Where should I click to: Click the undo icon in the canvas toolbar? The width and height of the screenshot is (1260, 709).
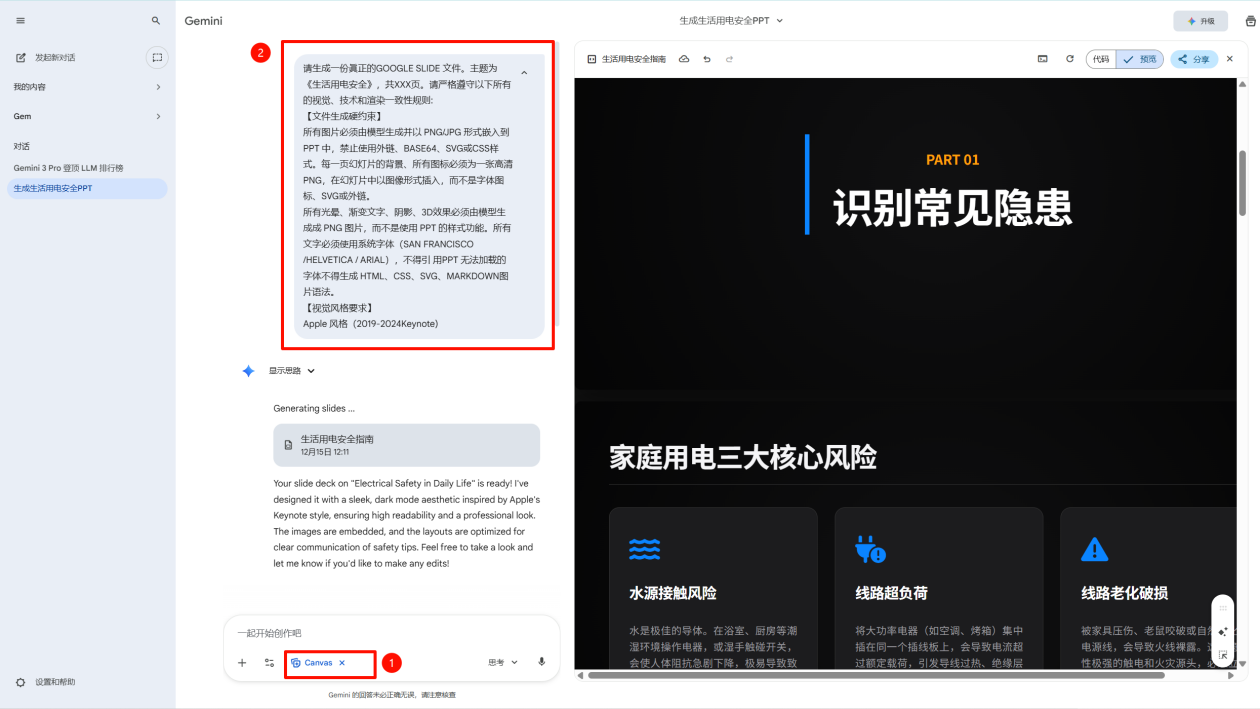708,59
